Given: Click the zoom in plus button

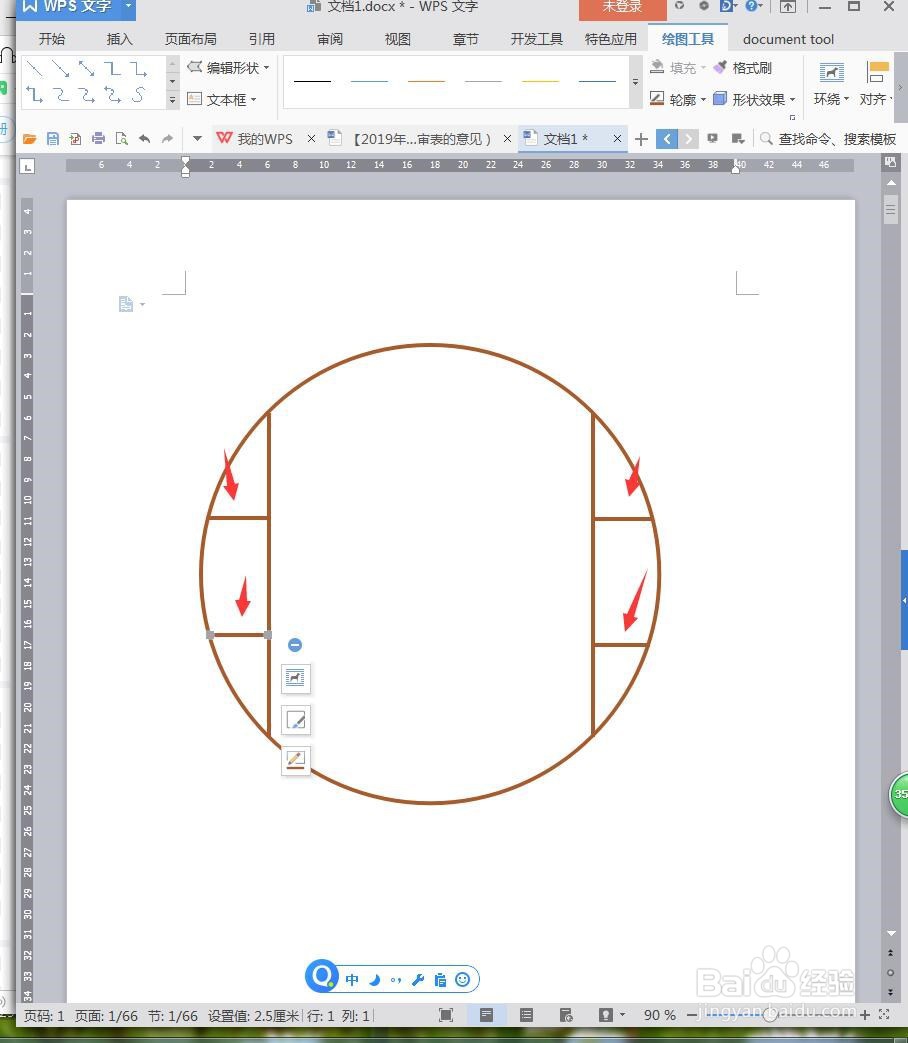Looking at the screenshot, I should 865,1014.
